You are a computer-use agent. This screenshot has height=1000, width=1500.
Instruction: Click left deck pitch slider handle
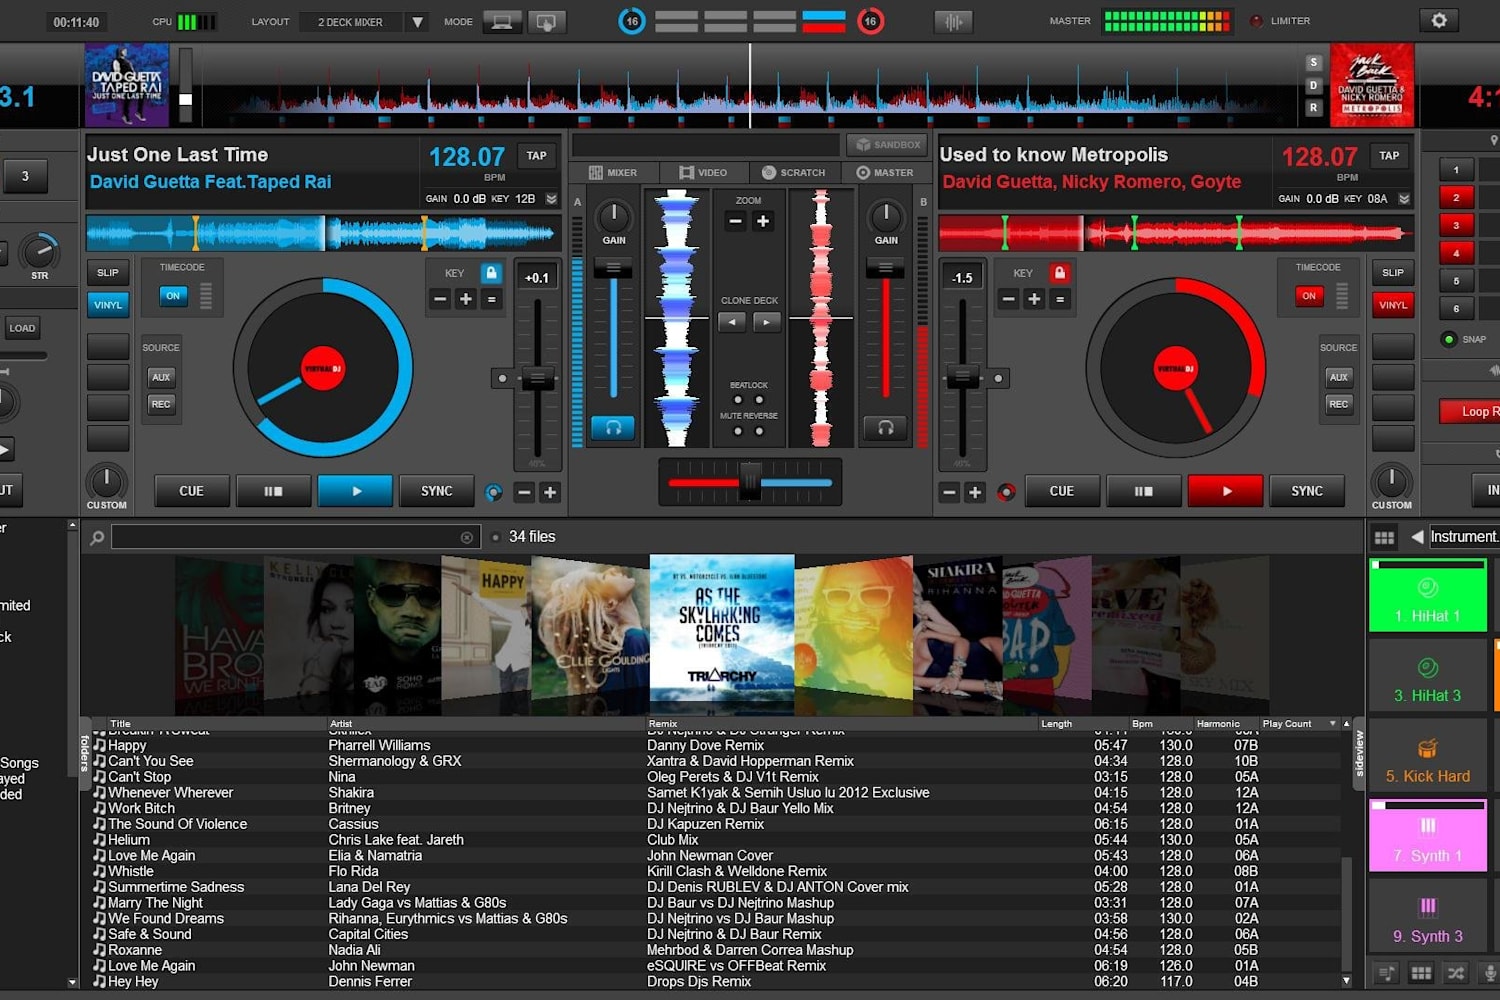[537, 378]
